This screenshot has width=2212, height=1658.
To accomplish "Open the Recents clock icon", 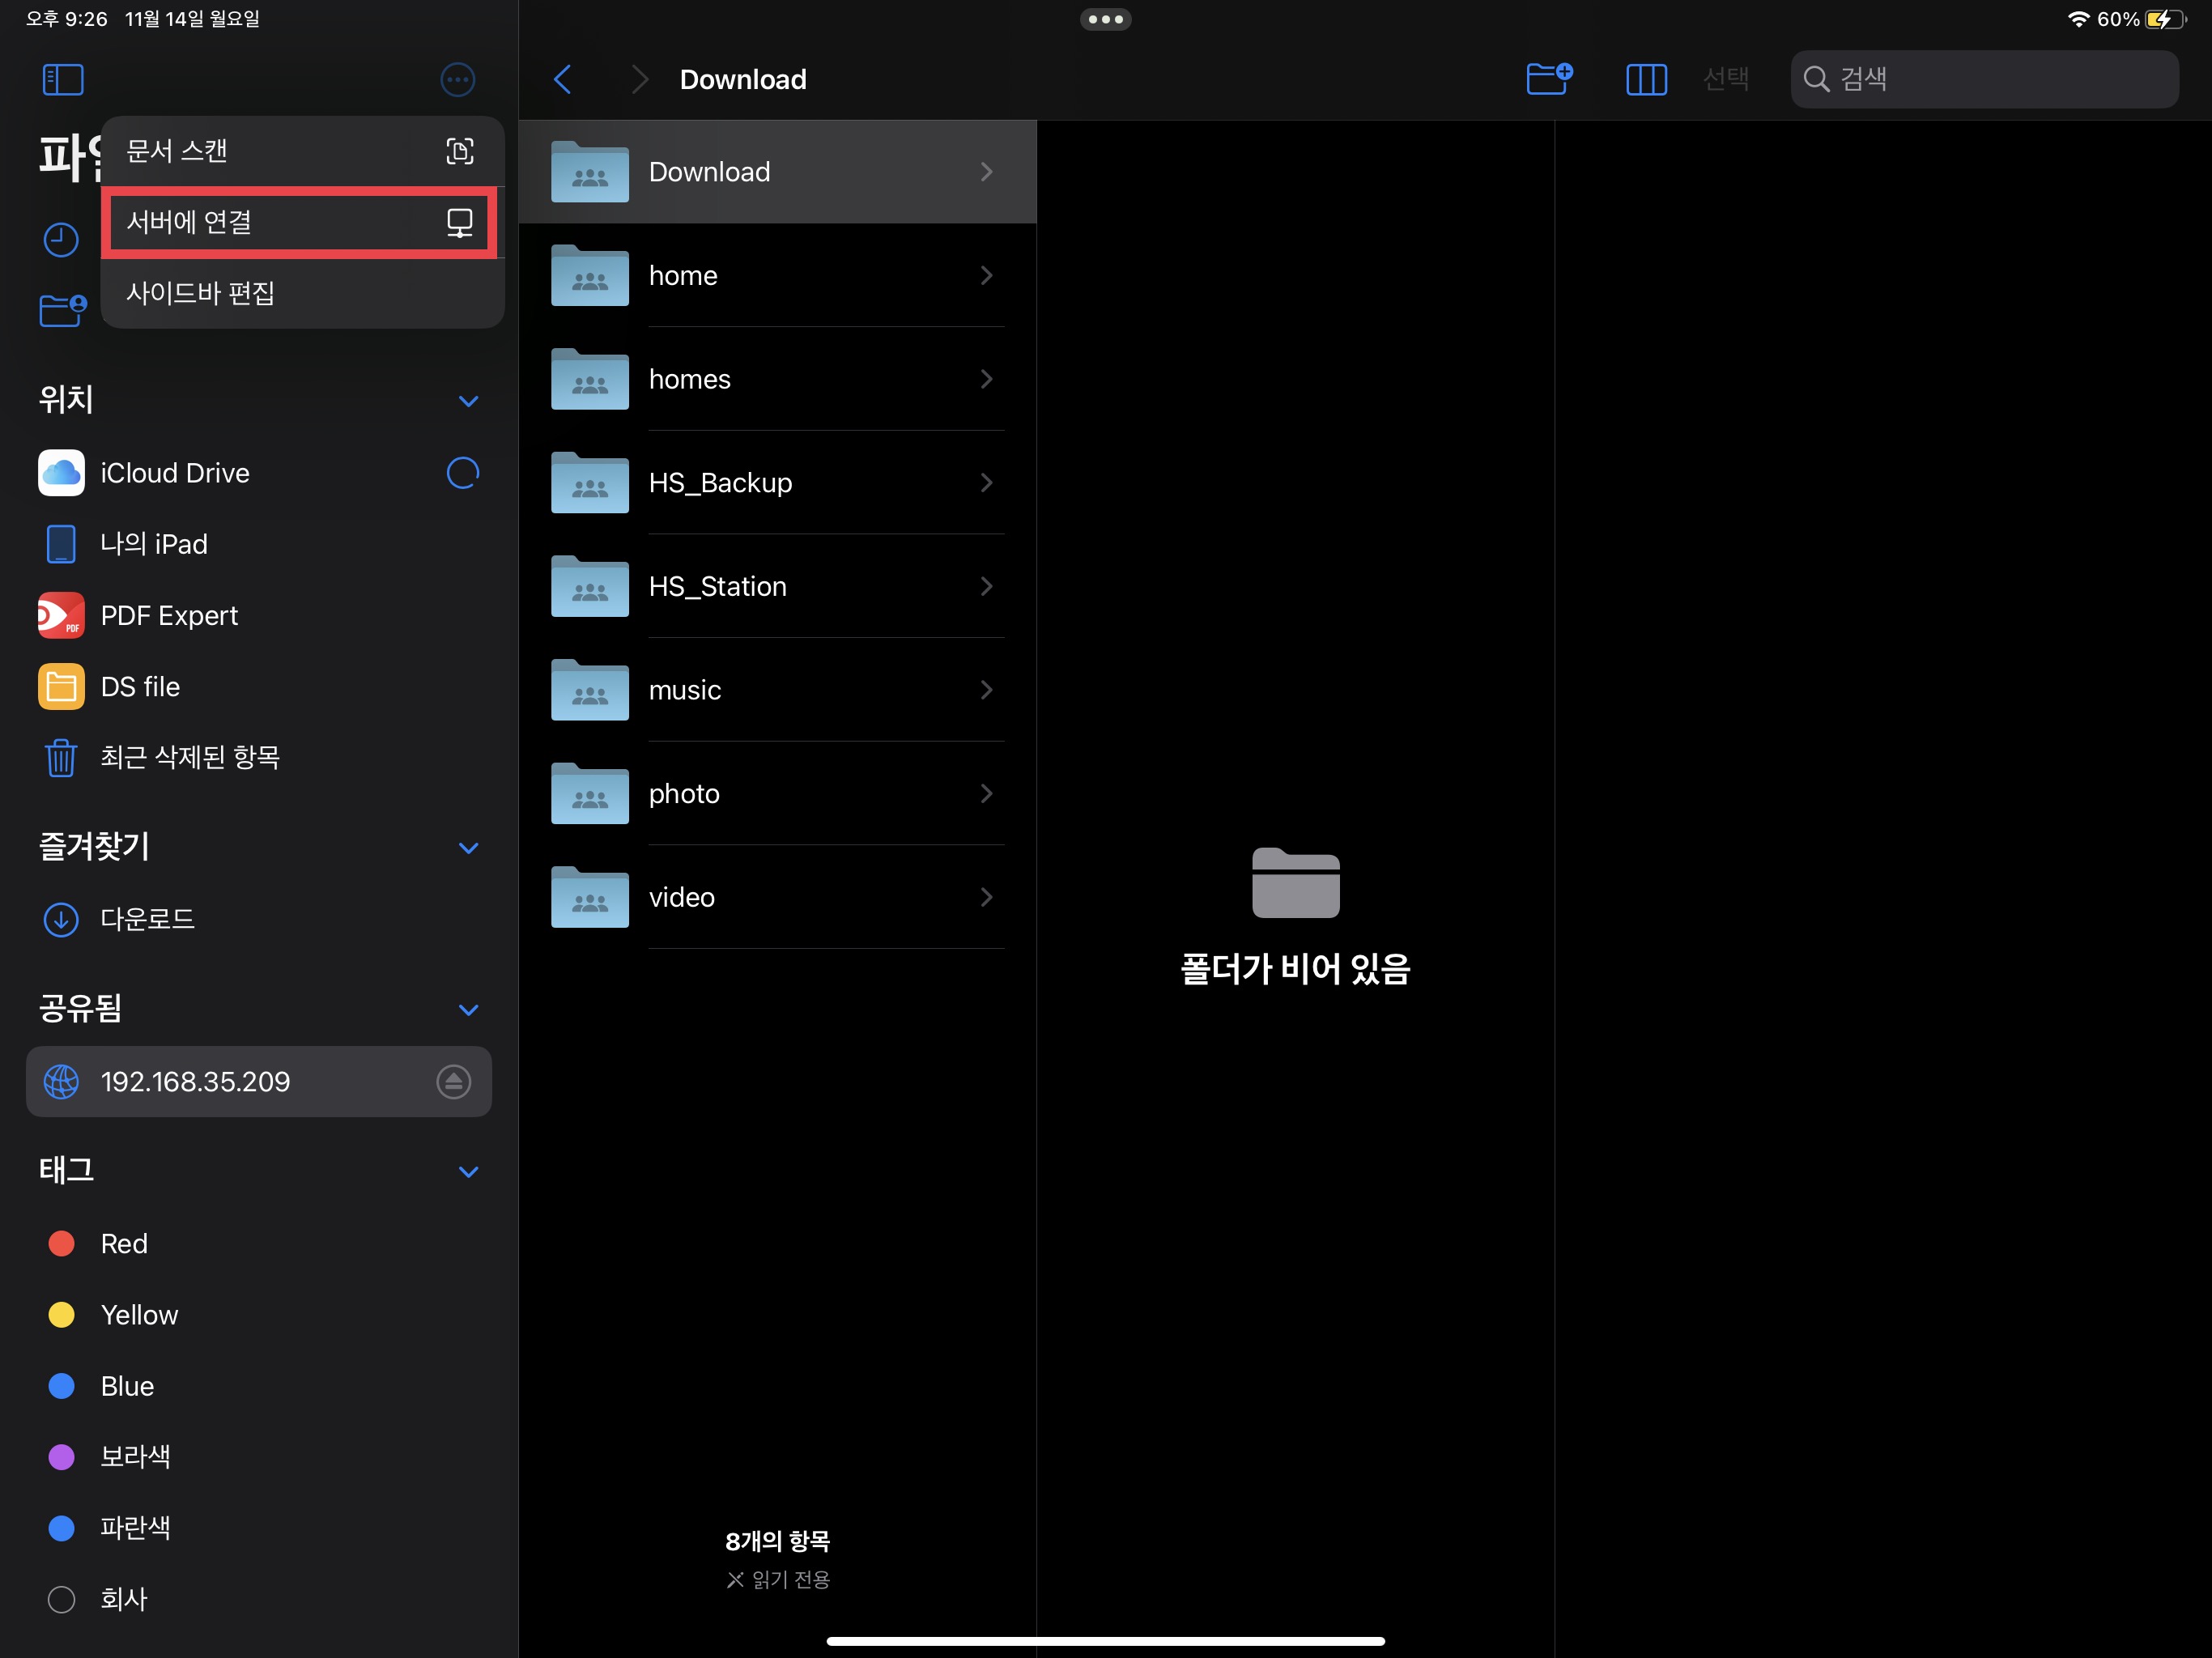I will (61, 240).
